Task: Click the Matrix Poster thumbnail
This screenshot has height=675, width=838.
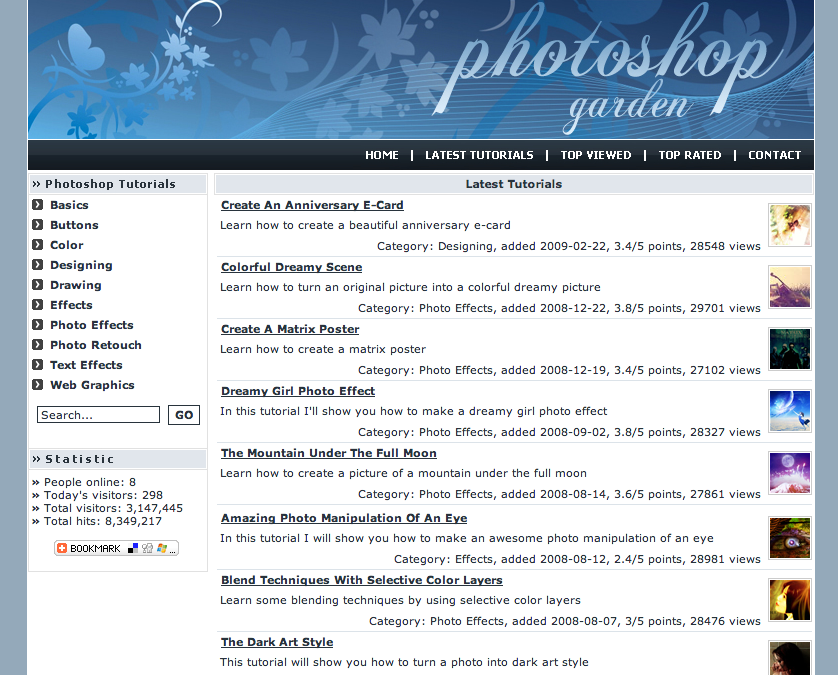Action: point(790,350)
